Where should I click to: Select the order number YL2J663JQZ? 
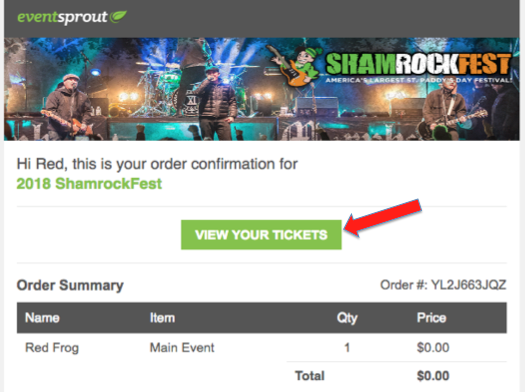[468, 285]
